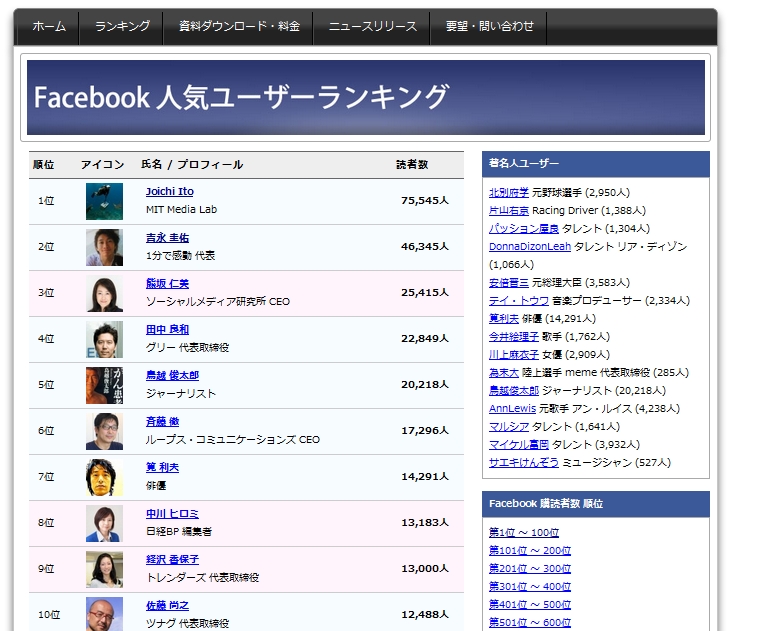Screen dimensions: 761x631
Task: Open the ランキング menu item
Action: click(122, 26)
